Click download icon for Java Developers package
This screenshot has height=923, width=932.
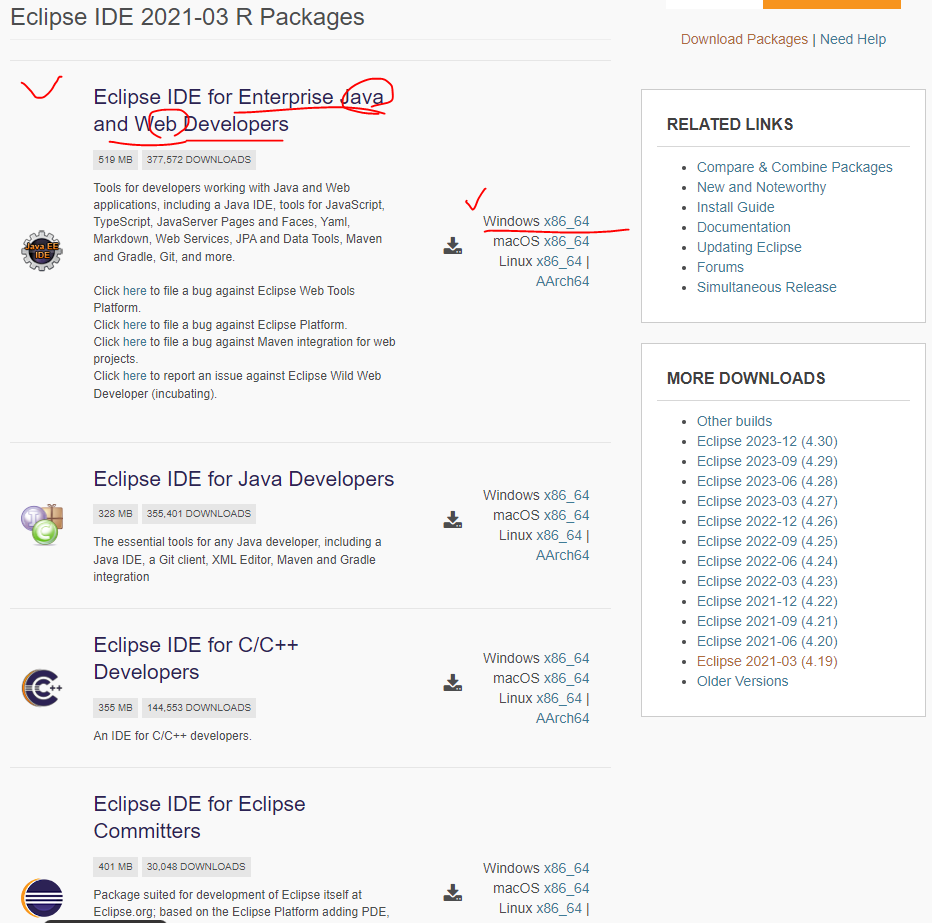point(453,519)
